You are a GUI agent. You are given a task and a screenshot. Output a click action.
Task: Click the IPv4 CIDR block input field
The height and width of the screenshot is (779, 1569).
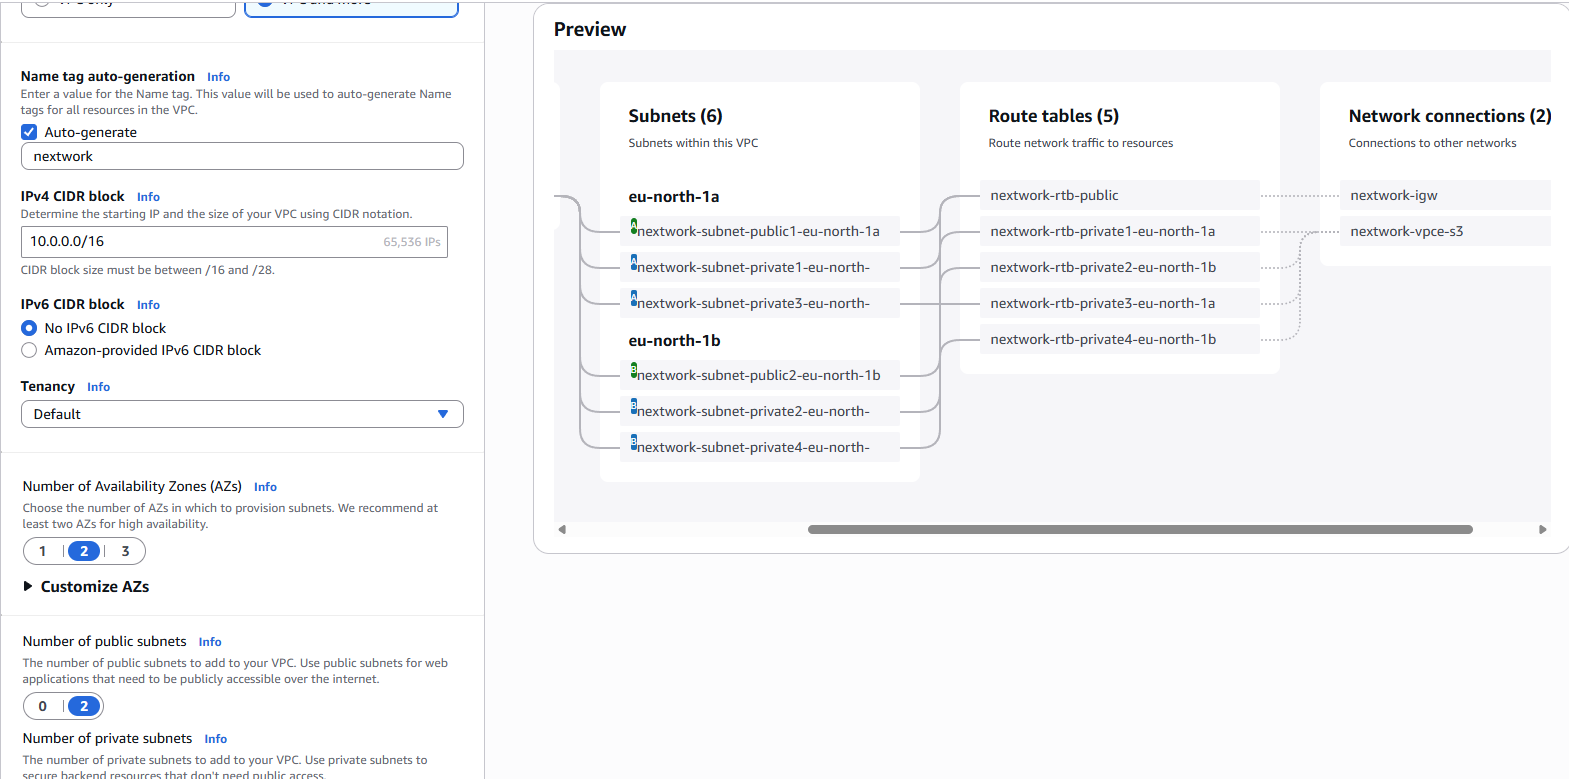(200, 242)
